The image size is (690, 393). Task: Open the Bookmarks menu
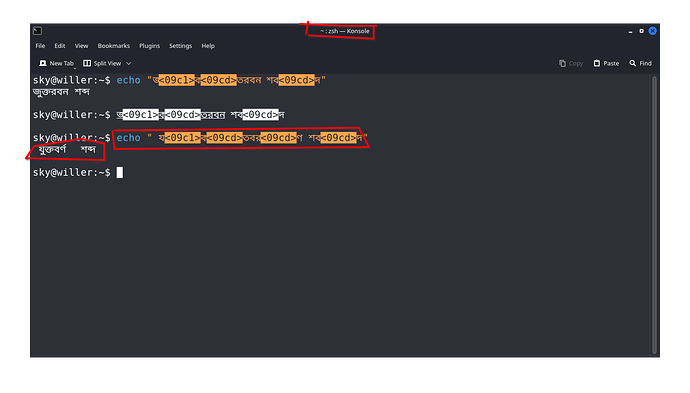[x=114, y=46]
